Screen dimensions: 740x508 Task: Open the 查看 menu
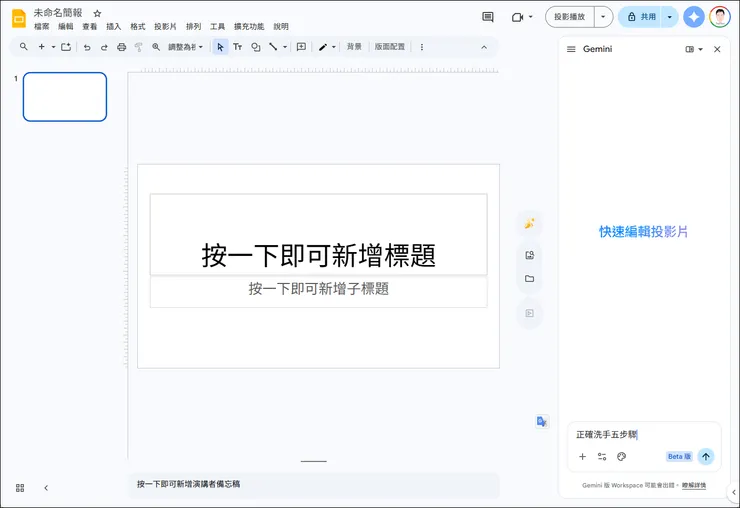pos(90,26)
